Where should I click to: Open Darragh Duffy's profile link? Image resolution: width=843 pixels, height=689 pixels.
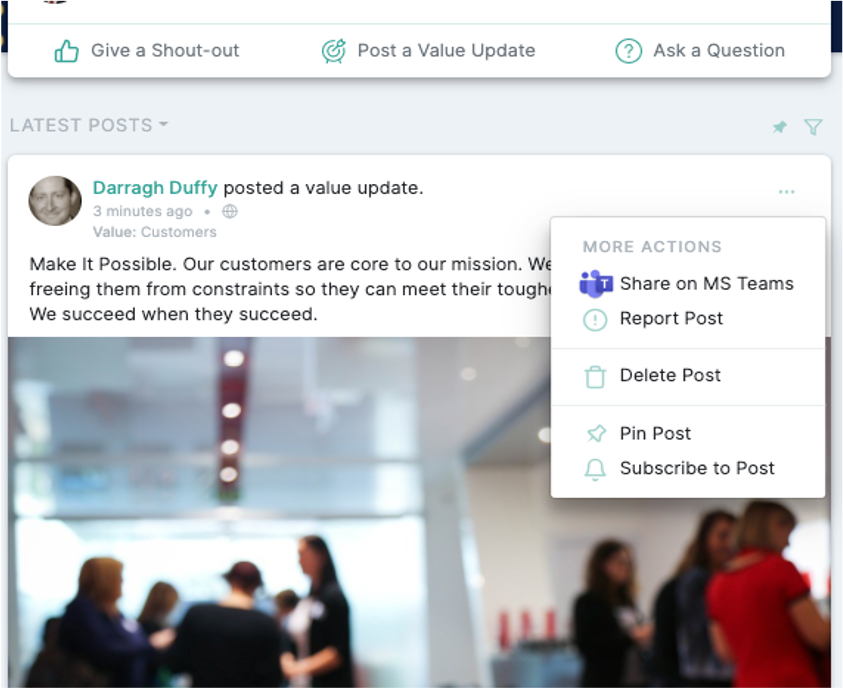[155, 188]
